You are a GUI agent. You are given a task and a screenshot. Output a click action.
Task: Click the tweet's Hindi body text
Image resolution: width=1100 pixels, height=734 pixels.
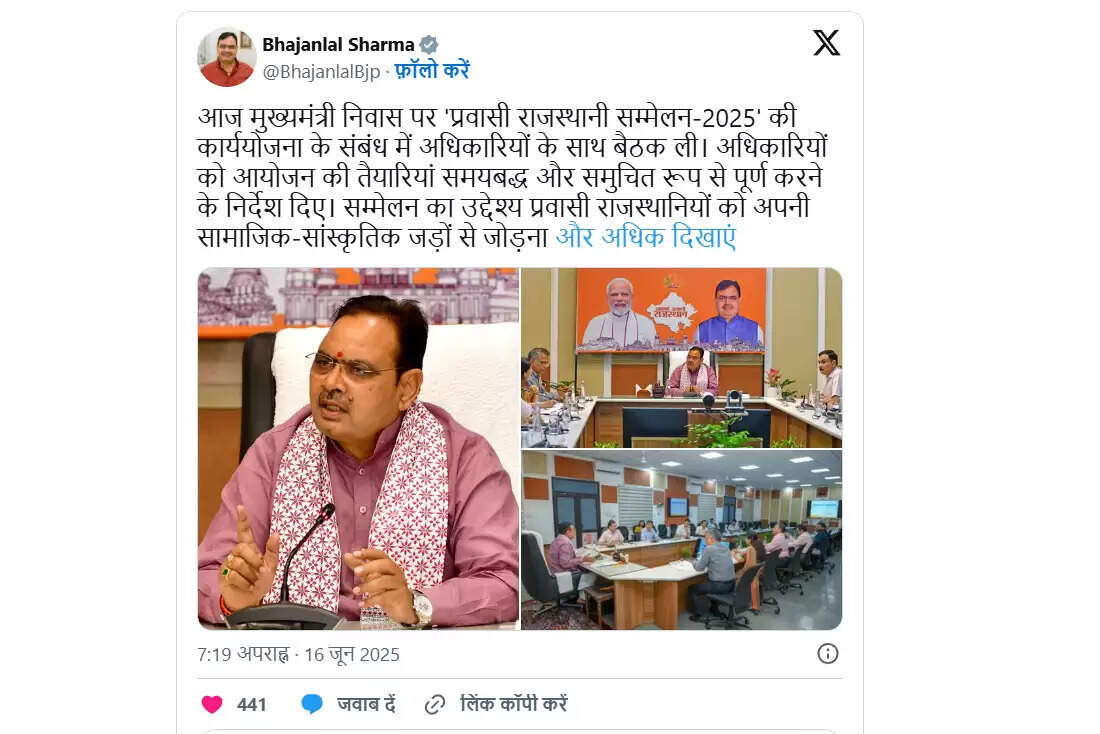point(513,178)
